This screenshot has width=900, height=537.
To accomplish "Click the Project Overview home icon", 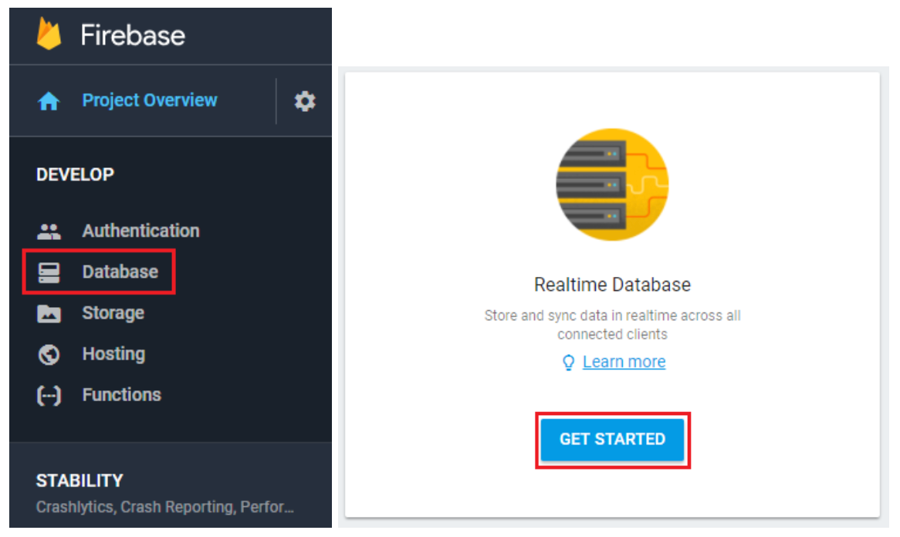I will [49, 101].
